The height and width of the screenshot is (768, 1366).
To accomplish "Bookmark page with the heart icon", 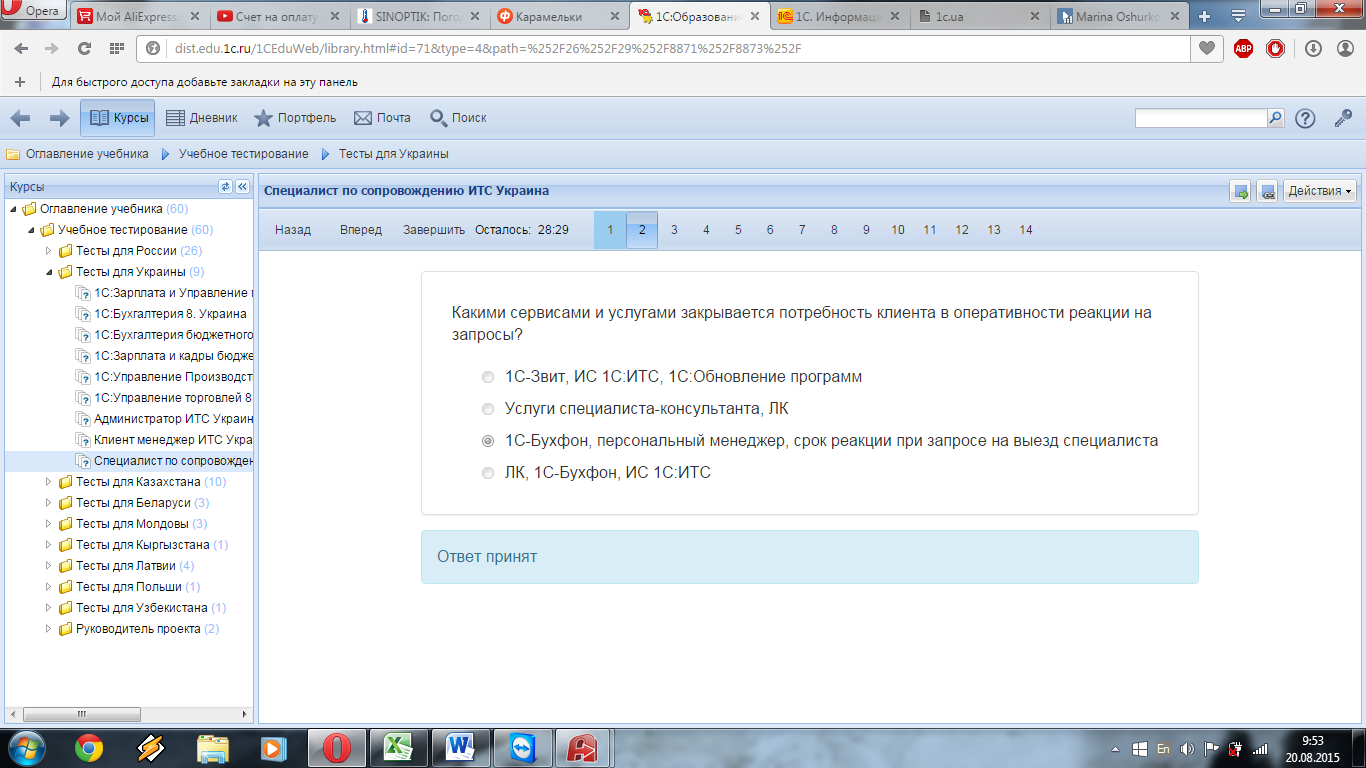I will pyautogui.click(x=1208, y=48).
